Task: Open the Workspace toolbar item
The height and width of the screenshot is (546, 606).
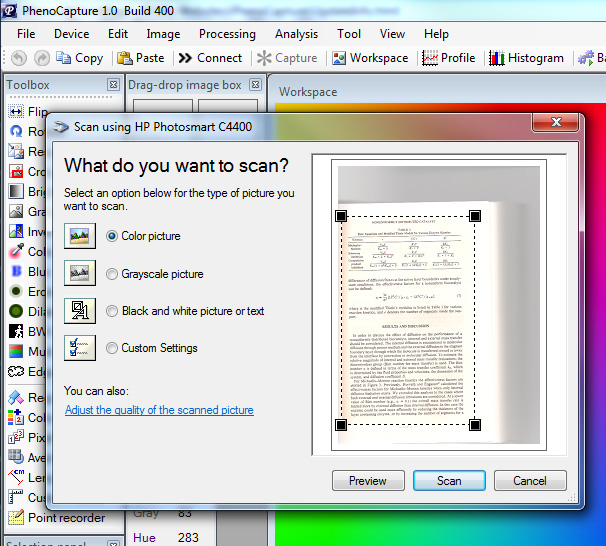Action: 368,58
